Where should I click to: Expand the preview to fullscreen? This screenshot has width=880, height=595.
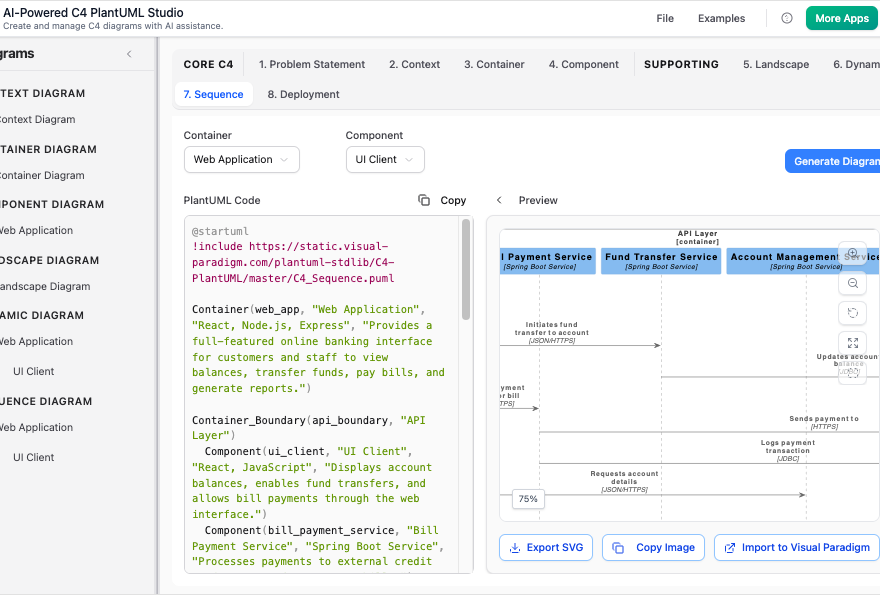click(853, 343)
